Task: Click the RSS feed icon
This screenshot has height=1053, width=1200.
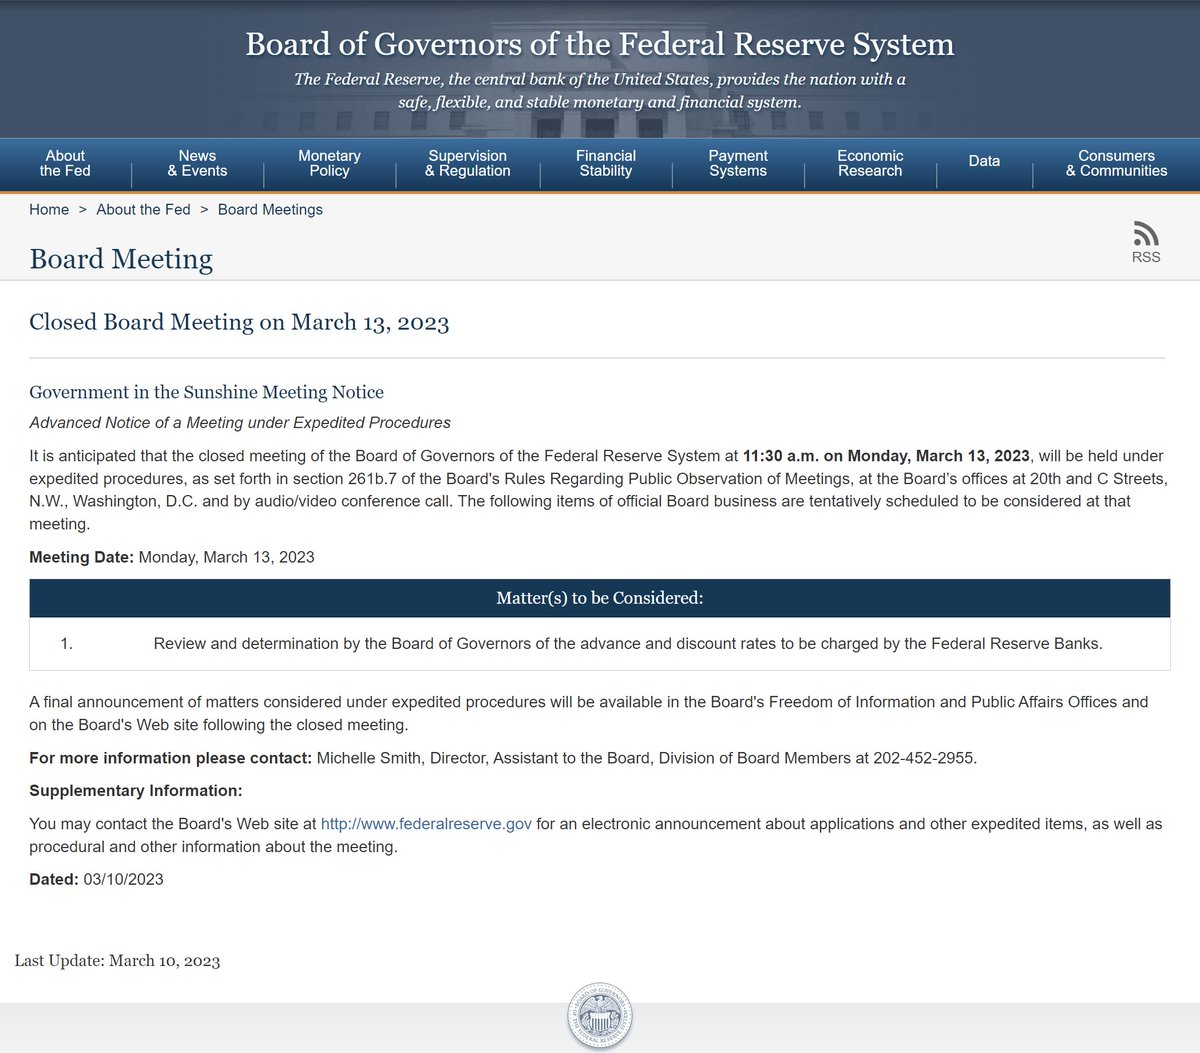Action: (1146, 234)
